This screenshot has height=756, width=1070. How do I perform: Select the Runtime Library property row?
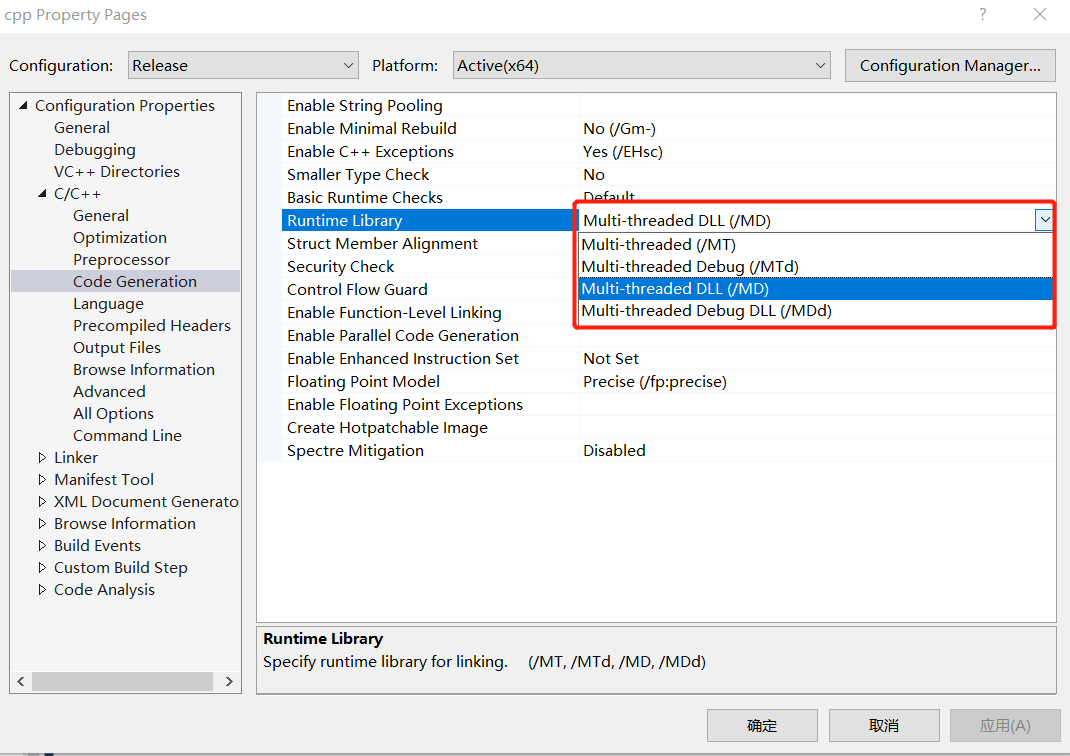click(x=430, y=220)
